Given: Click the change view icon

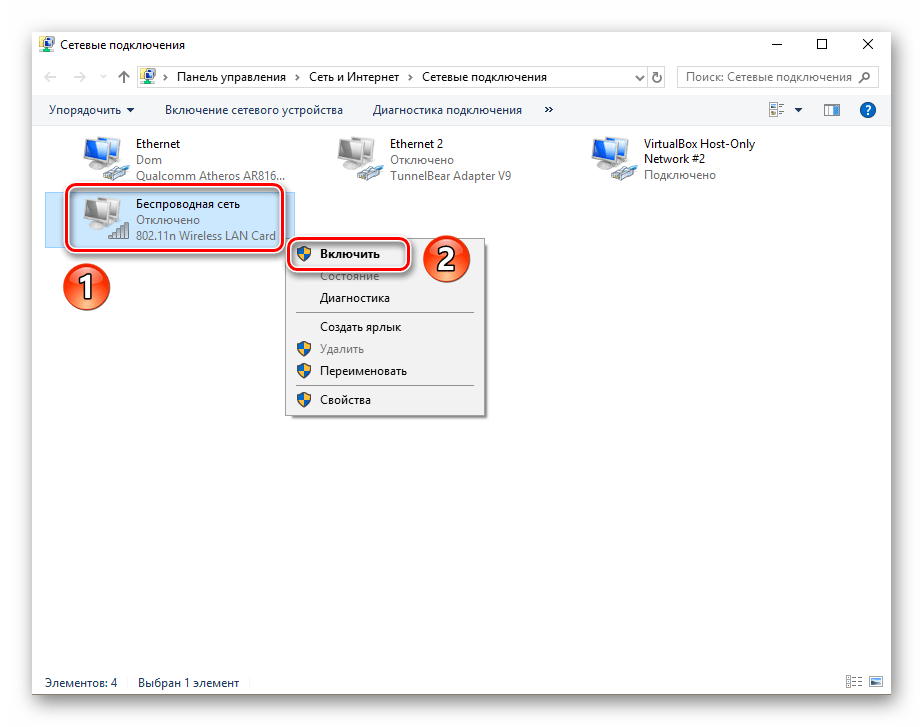Looking at the screenshot, I should click(776, 109).
